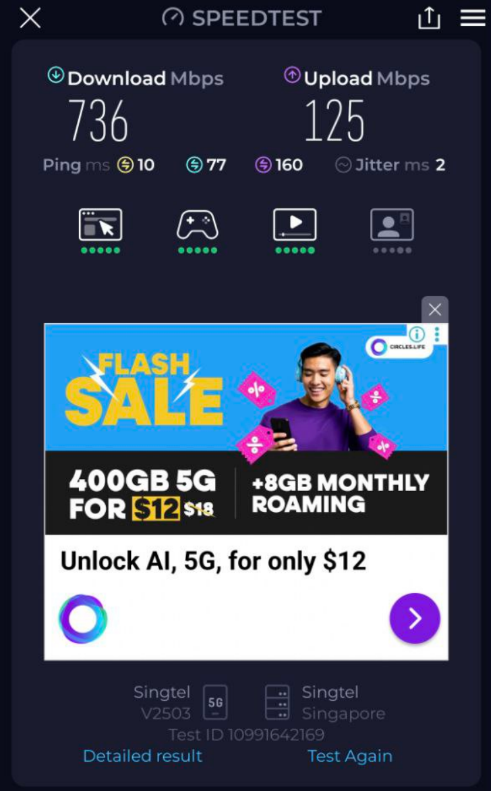Click the ad info icon
This screenshot has width=491, height=791.
(416, 333)
